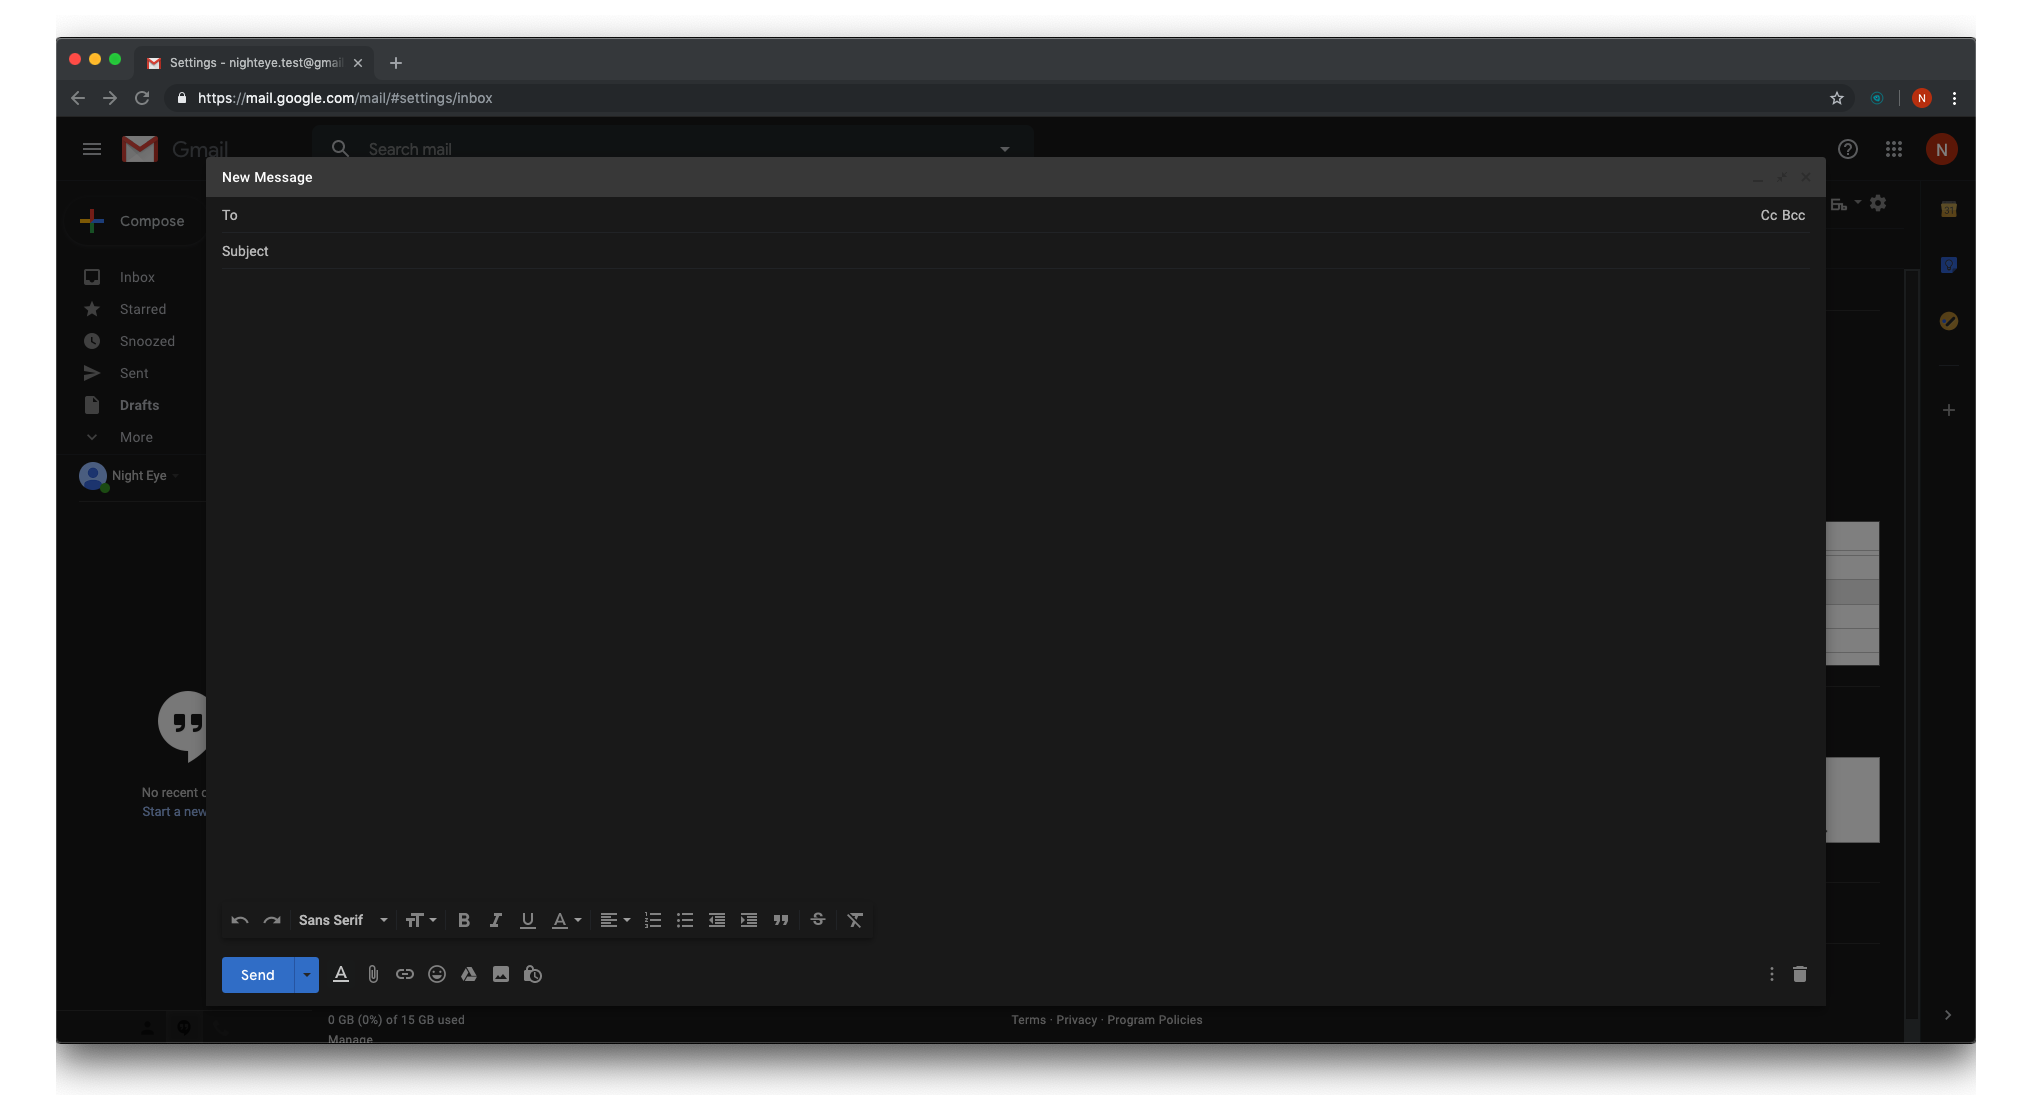Insert a link
2032x1117 pixels.
click(x=405, y=974)
